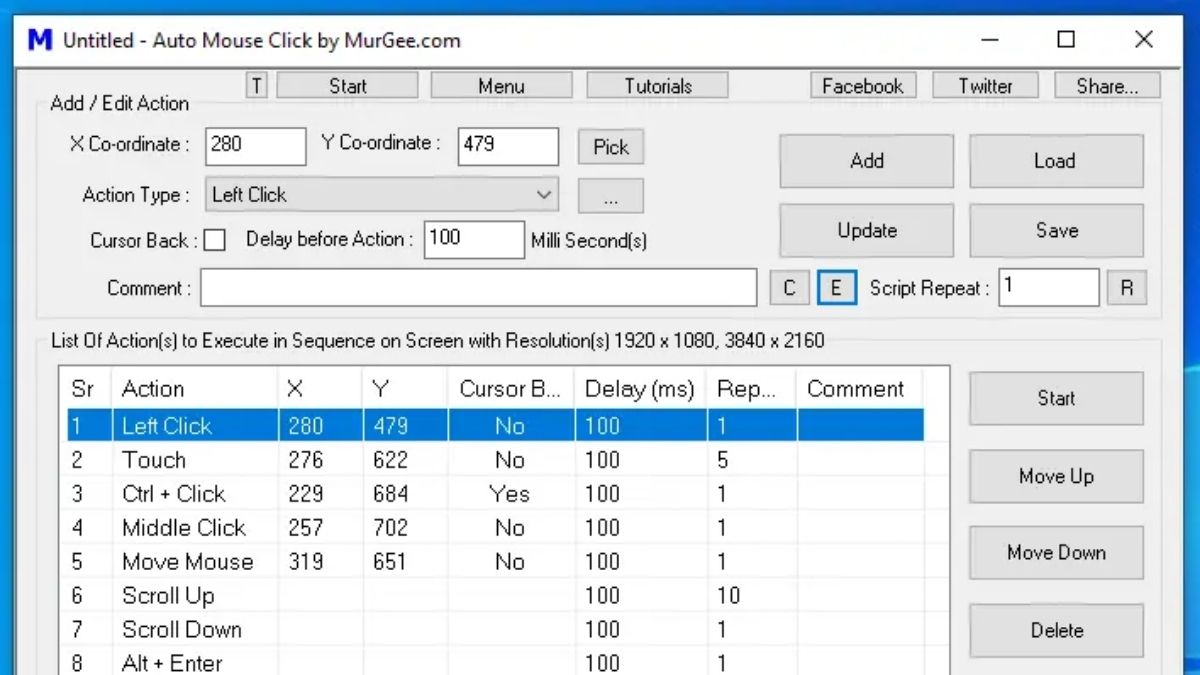The height and width of the screenshot is (675, 1200).
Task: Click the Start button beside the action list
Action: tap(1056, 398)
